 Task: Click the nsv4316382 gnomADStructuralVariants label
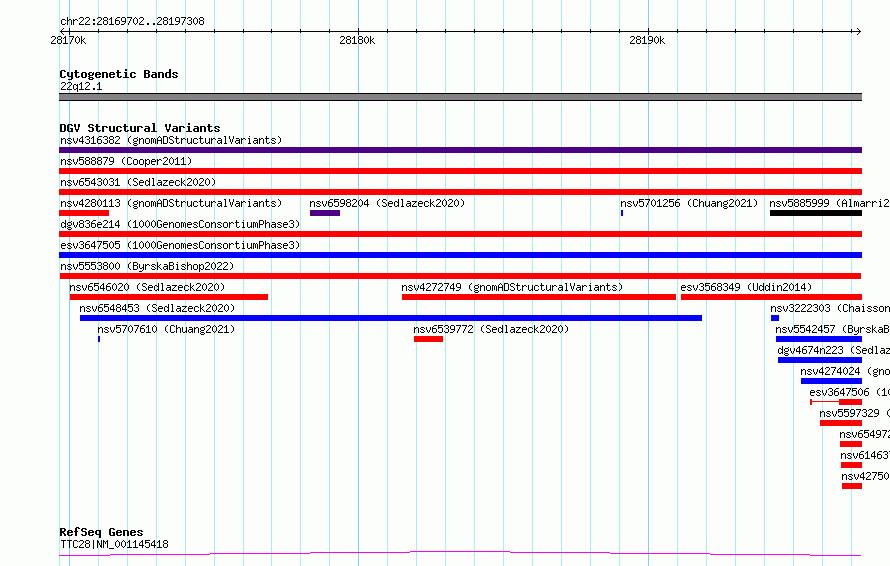click(x=171, y=140)
